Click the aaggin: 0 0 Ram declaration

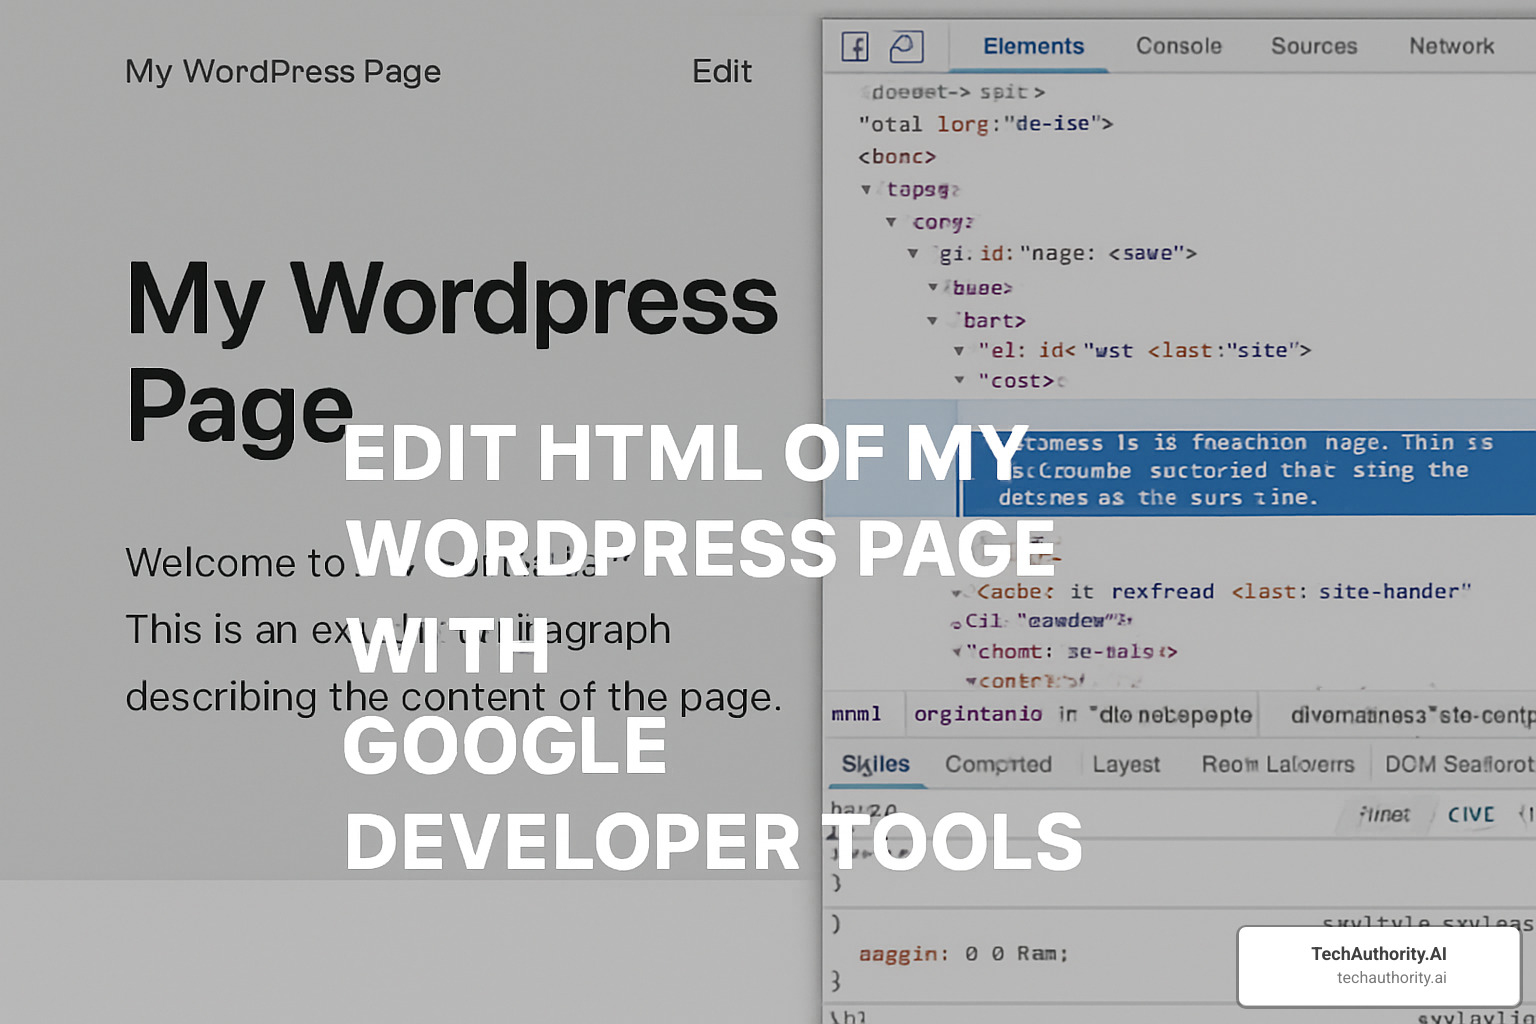click(964, 954)
